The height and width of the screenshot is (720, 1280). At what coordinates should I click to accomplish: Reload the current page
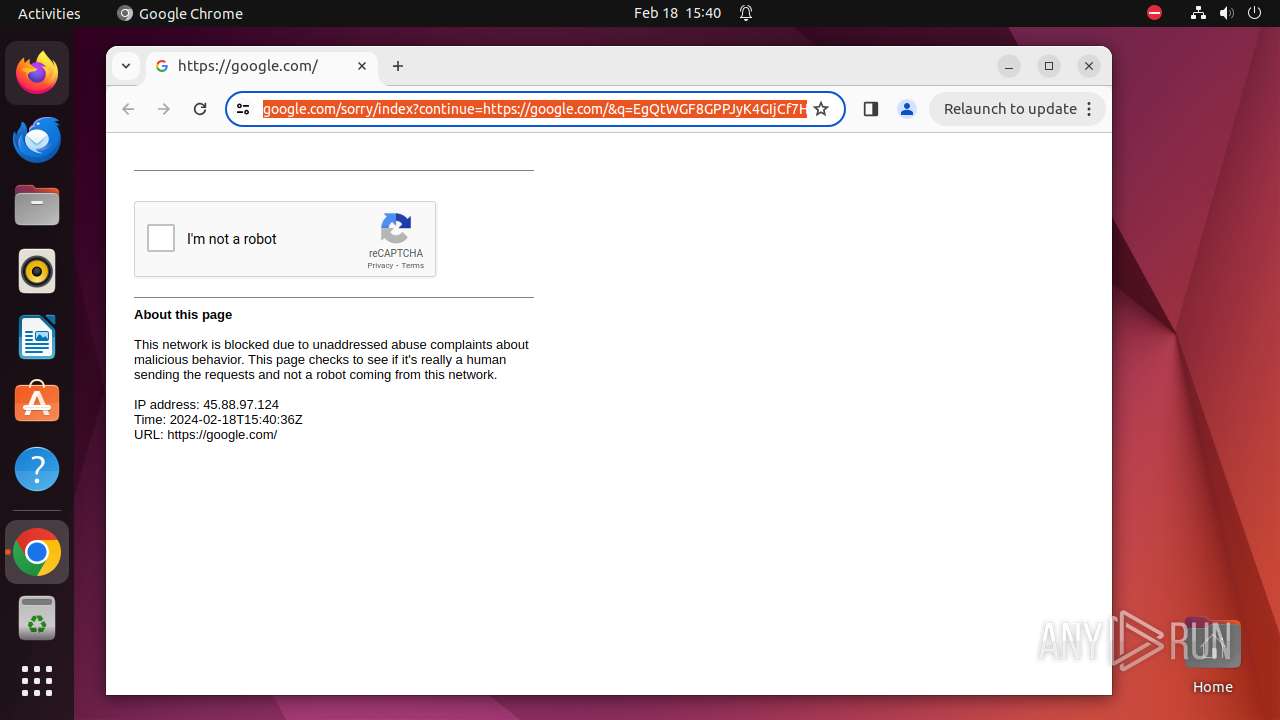[x=200, y=109]
